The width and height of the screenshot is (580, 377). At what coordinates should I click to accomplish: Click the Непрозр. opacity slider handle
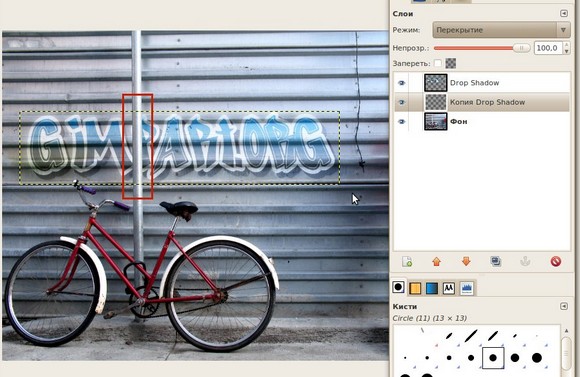point(522,48)
